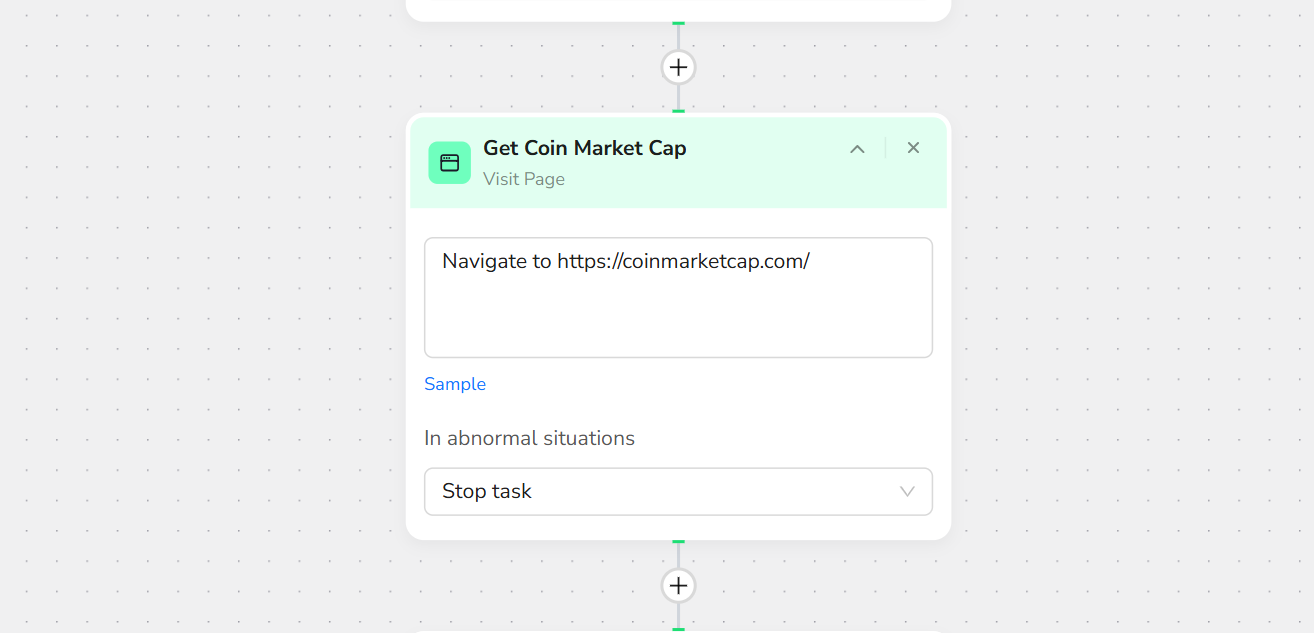Click the arrow in the Stop task box
The height and width of the screenshot is (633, 1314).
point(907,491)
